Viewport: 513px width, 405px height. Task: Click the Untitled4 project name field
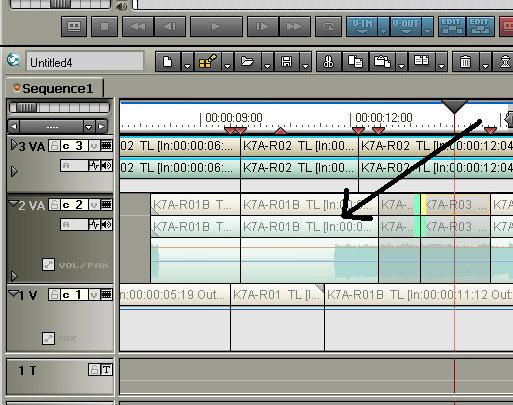(85, 62)
